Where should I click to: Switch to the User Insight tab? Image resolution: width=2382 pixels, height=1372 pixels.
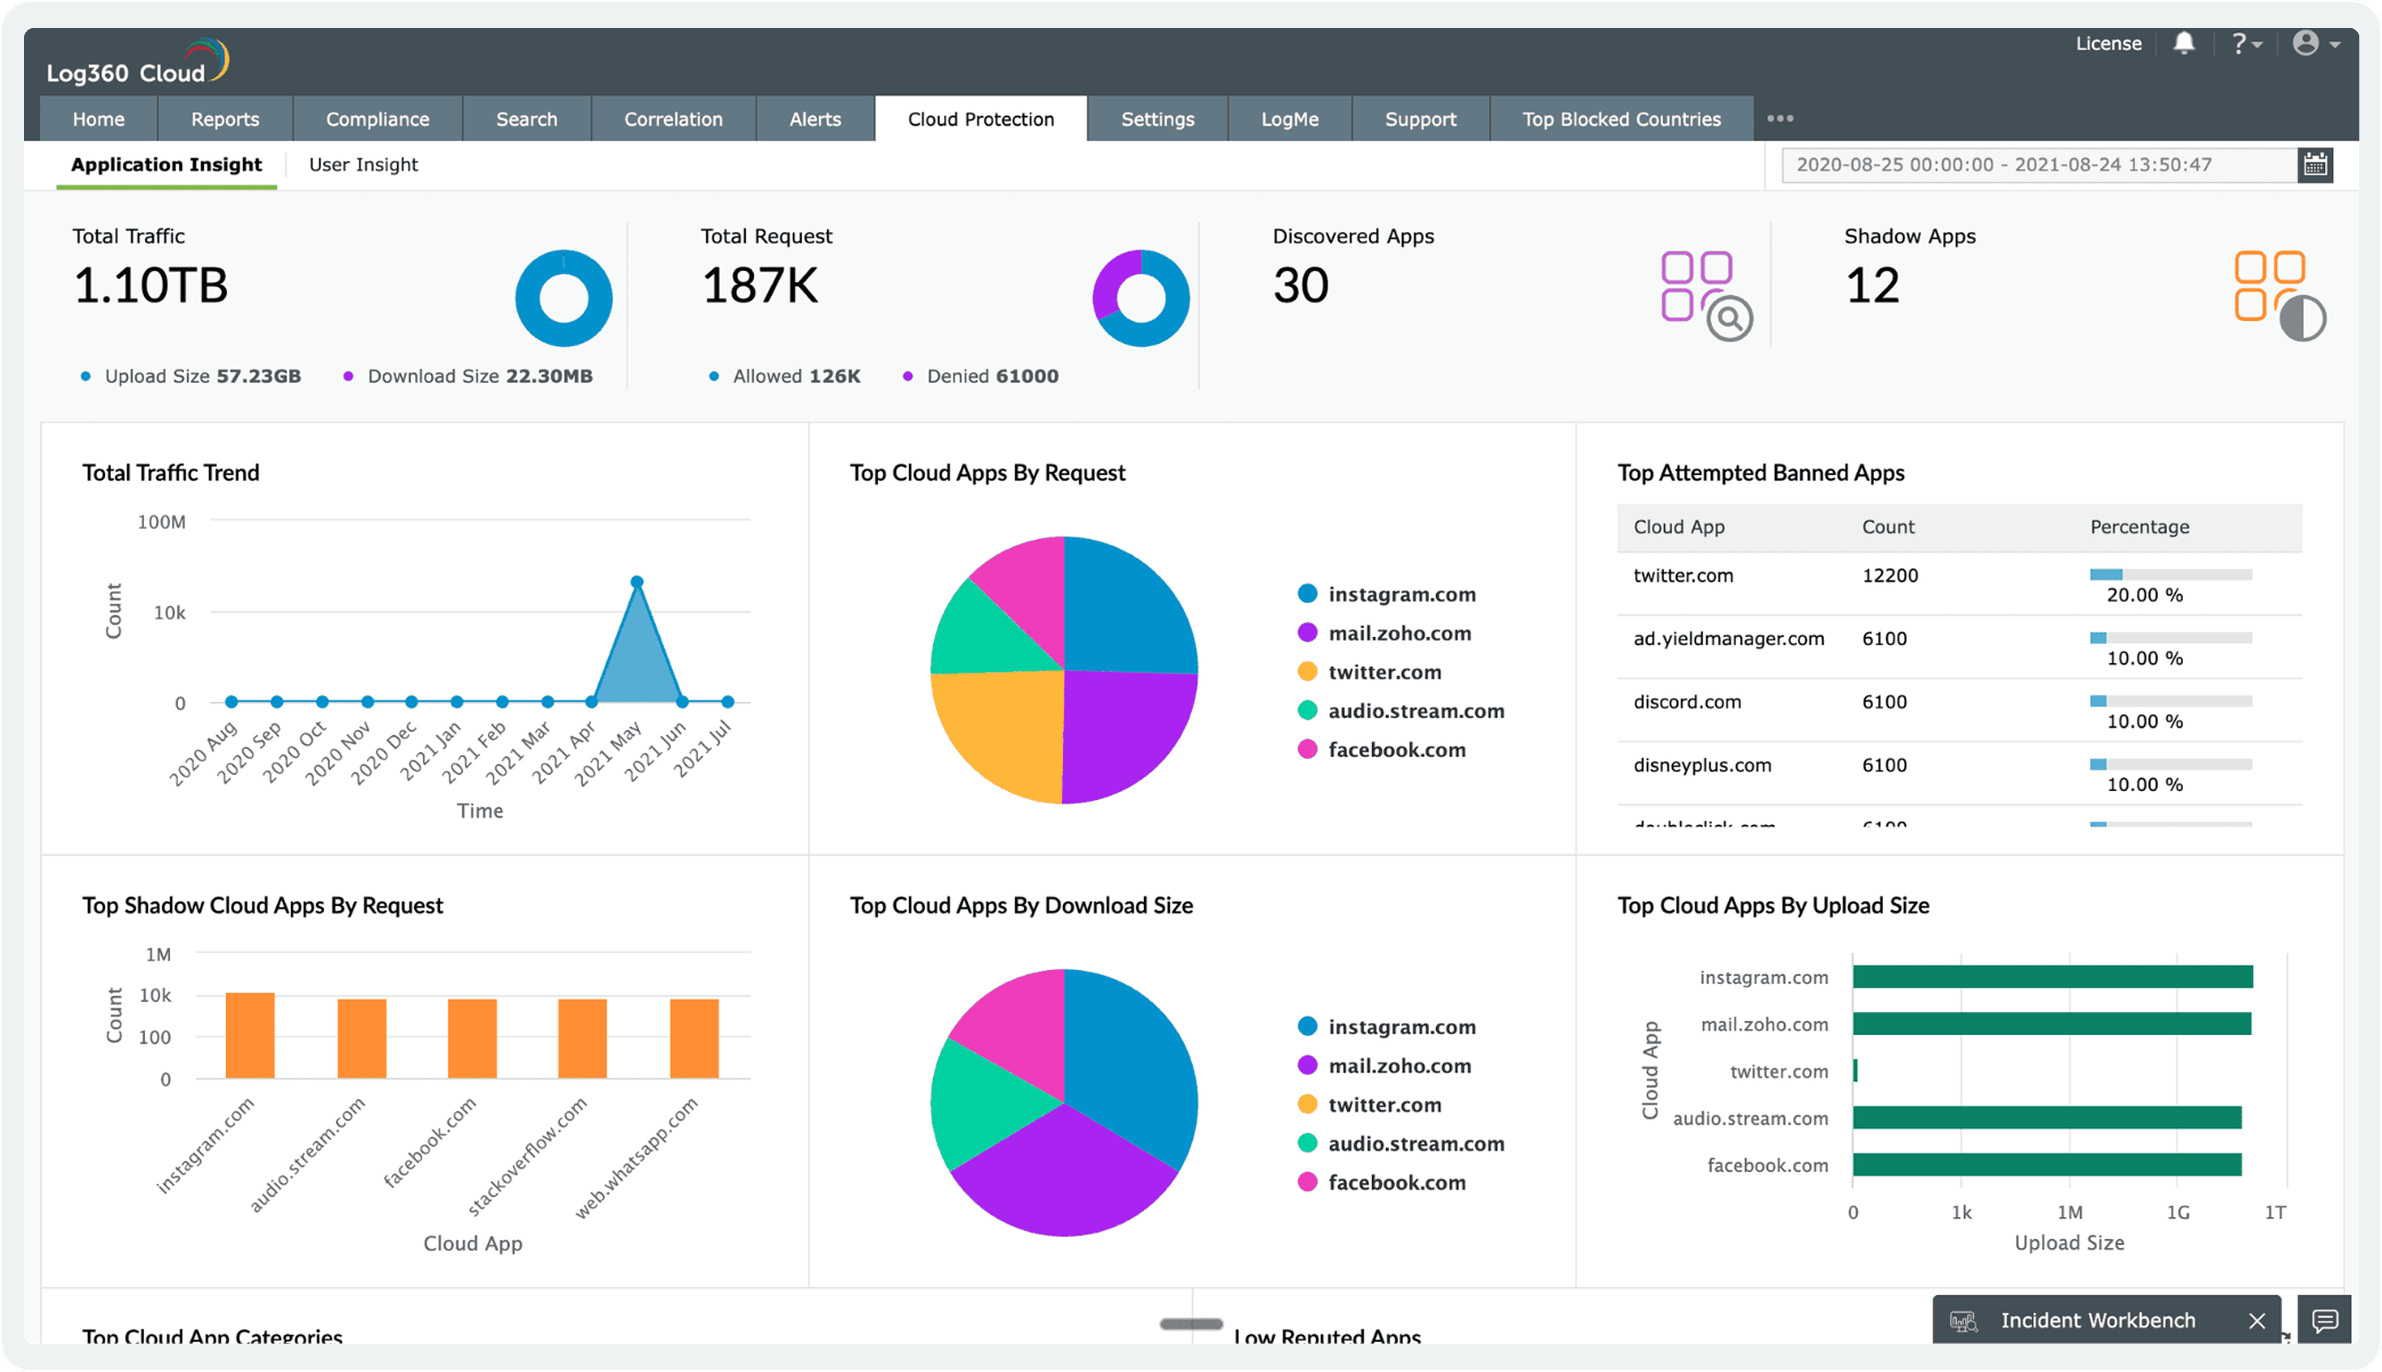pyautogui.click(x=364, y=164)
